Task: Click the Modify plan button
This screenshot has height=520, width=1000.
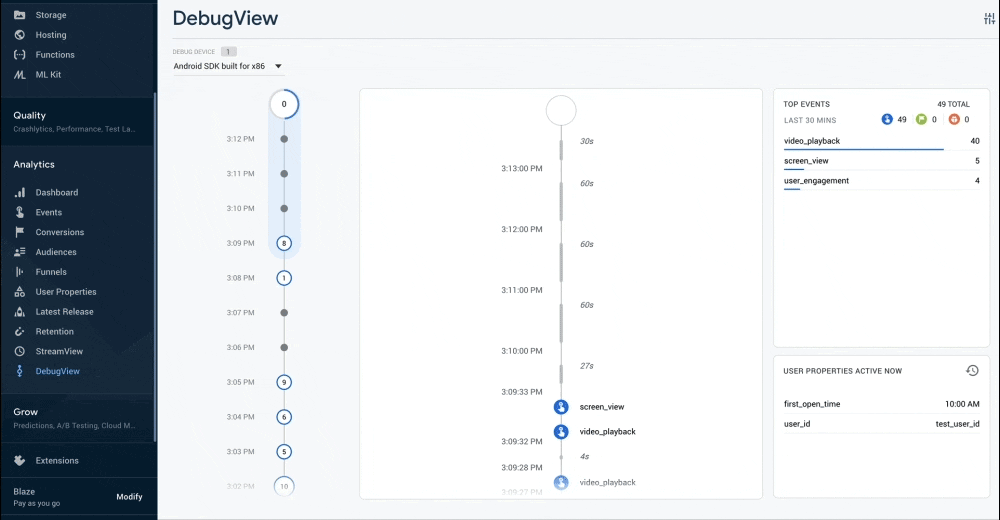Action: click(x=129, y=497)
